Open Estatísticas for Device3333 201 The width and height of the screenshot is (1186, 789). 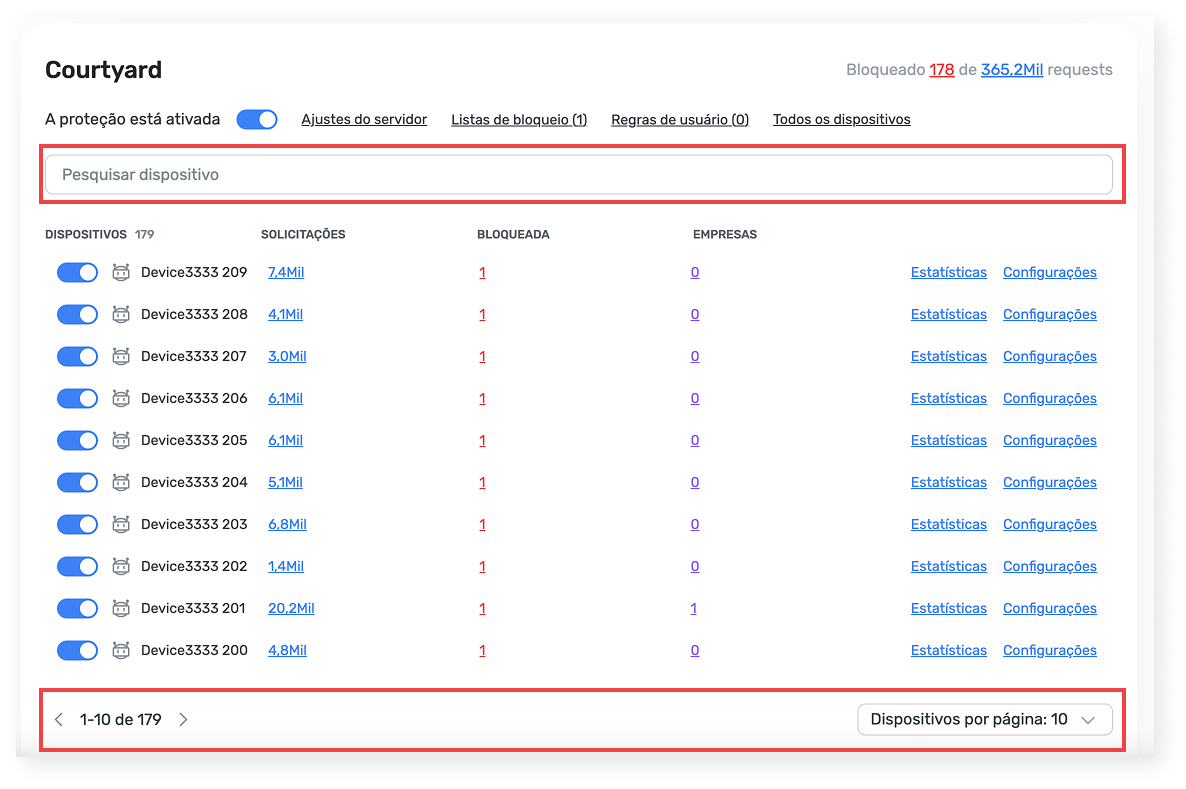[948, 608]
